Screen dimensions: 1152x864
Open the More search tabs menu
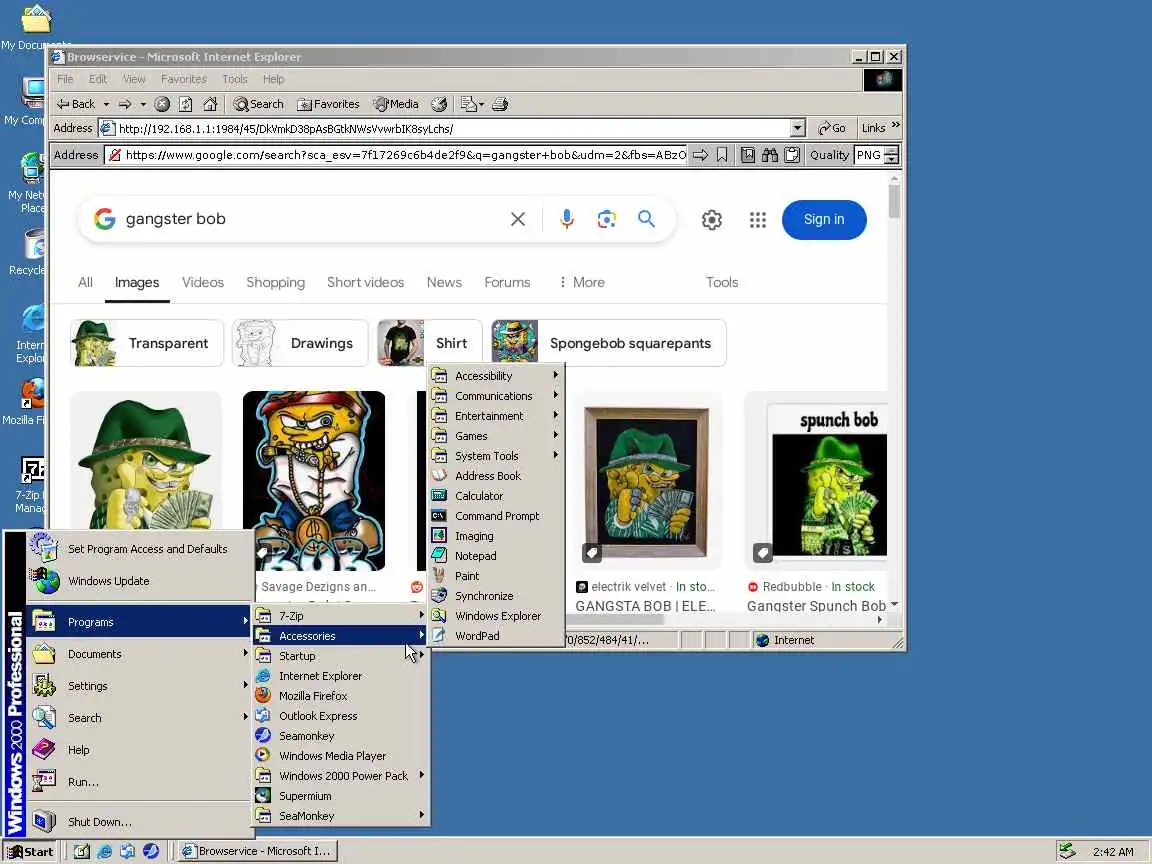coord(581,282)
